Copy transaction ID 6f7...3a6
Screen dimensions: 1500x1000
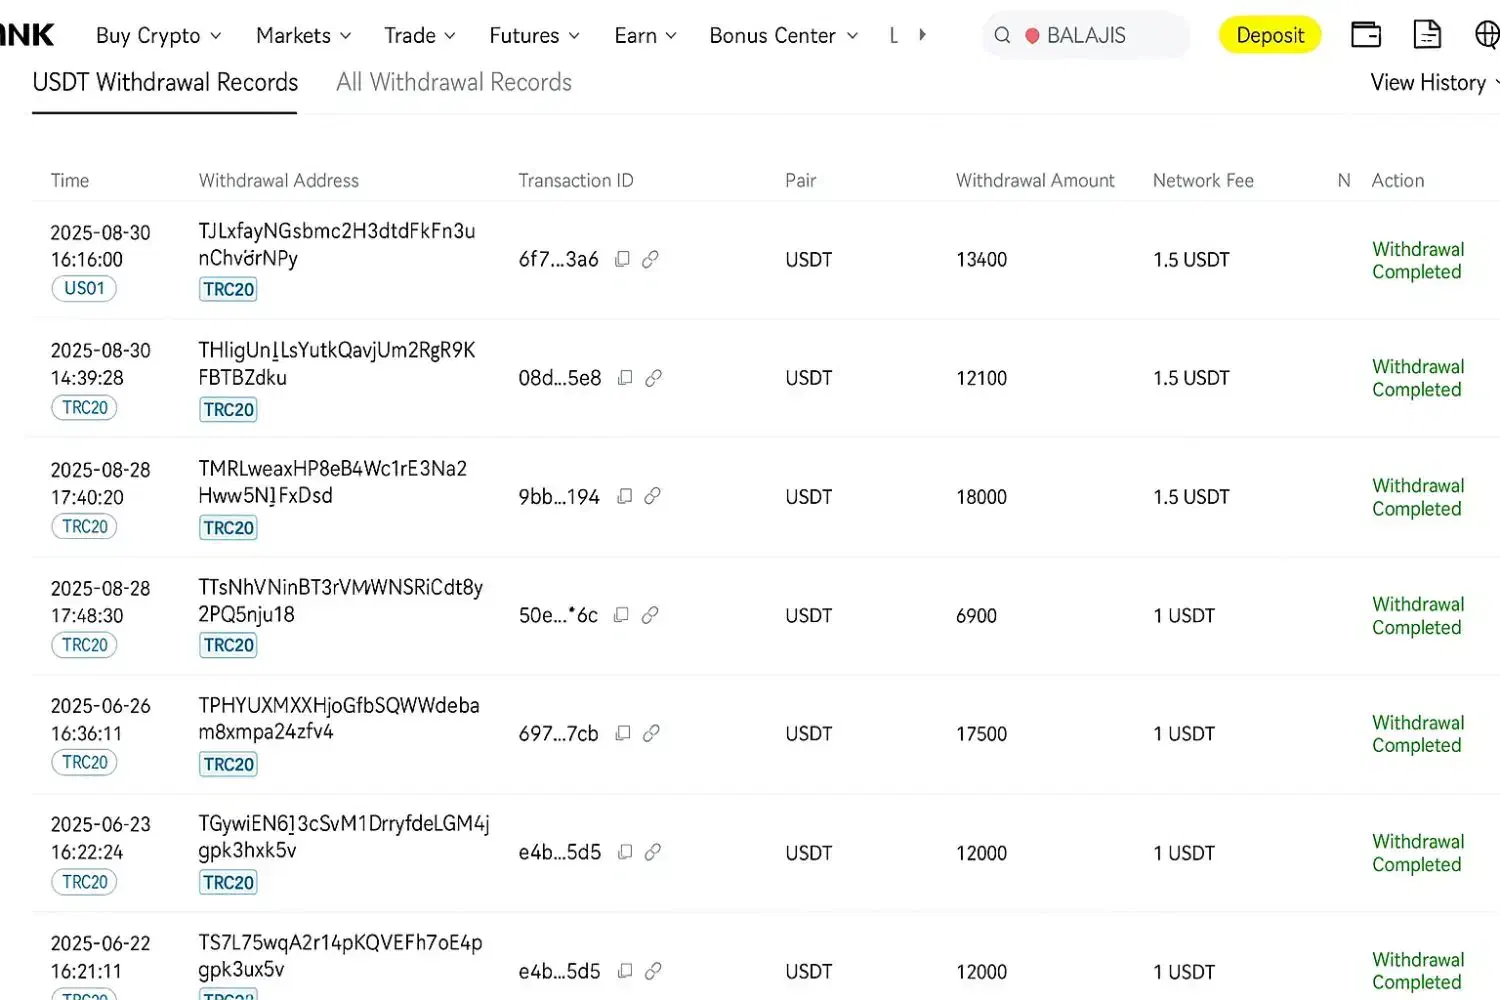[x=622, y=259]
